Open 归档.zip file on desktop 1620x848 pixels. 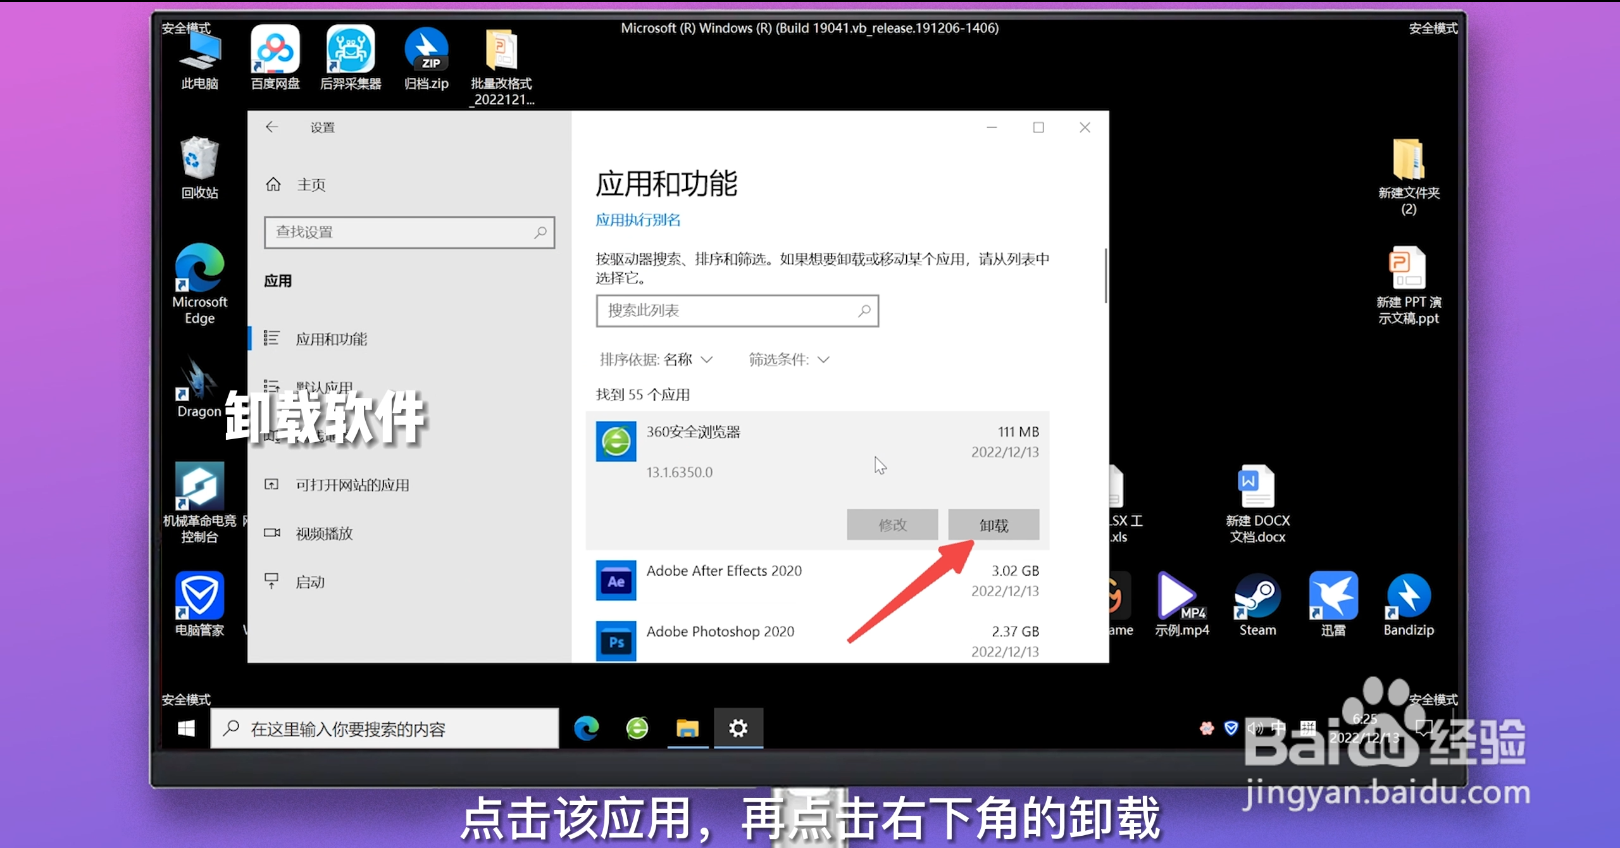(426, 58)
